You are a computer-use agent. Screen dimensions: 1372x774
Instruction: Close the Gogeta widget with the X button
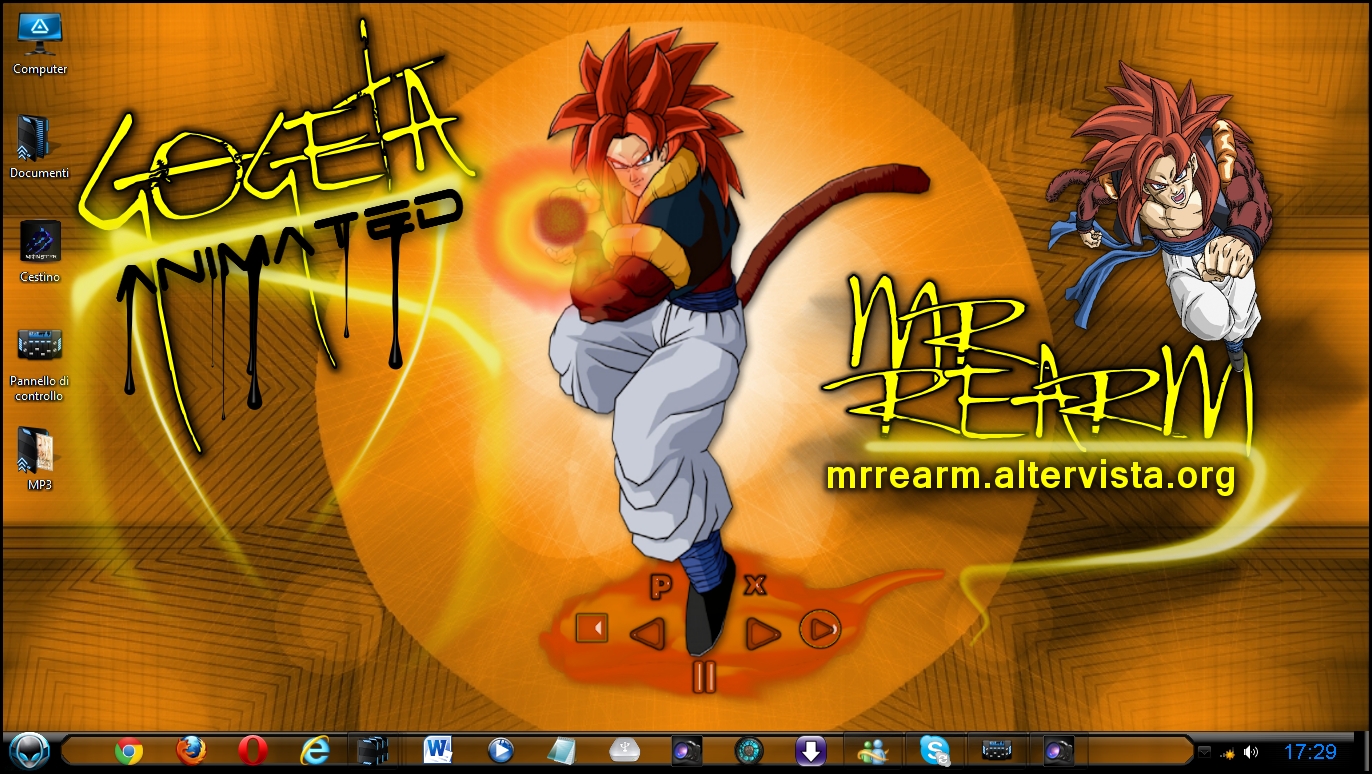click(756, 584)
